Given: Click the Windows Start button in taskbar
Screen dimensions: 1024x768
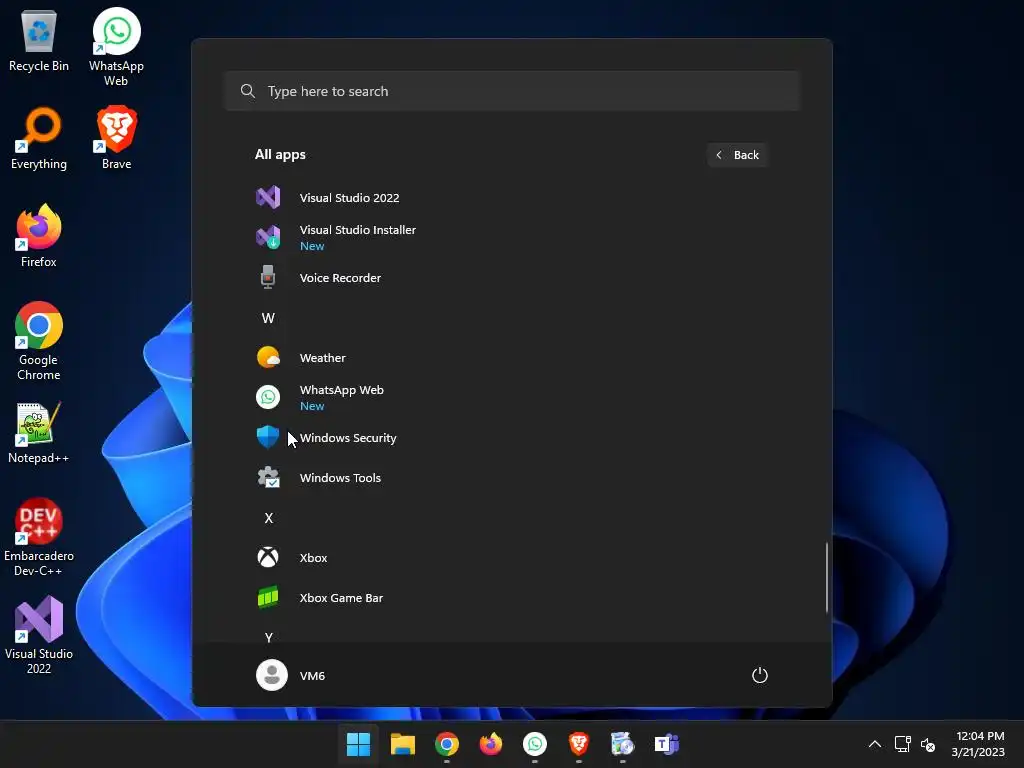Looking at the screenshot, I should 358,744.
